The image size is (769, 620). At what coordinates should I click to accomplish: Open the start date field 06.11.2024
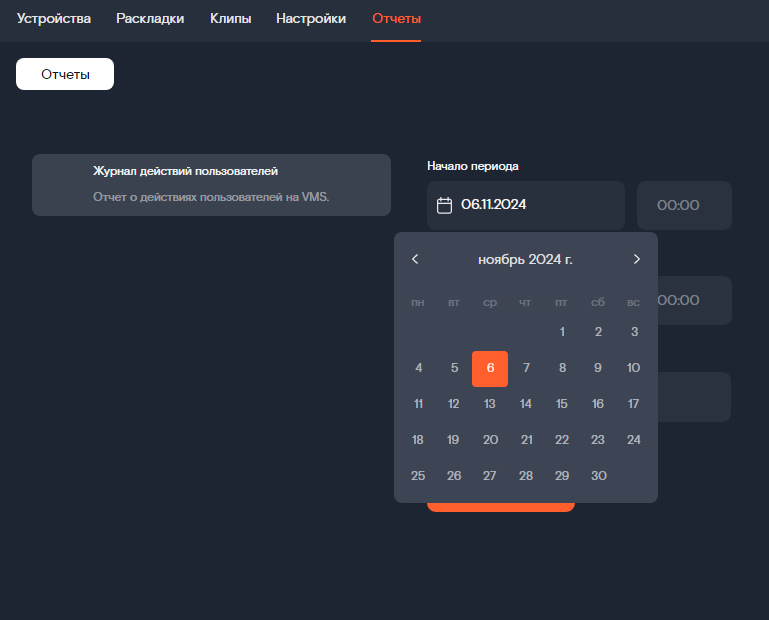(526, 205)
